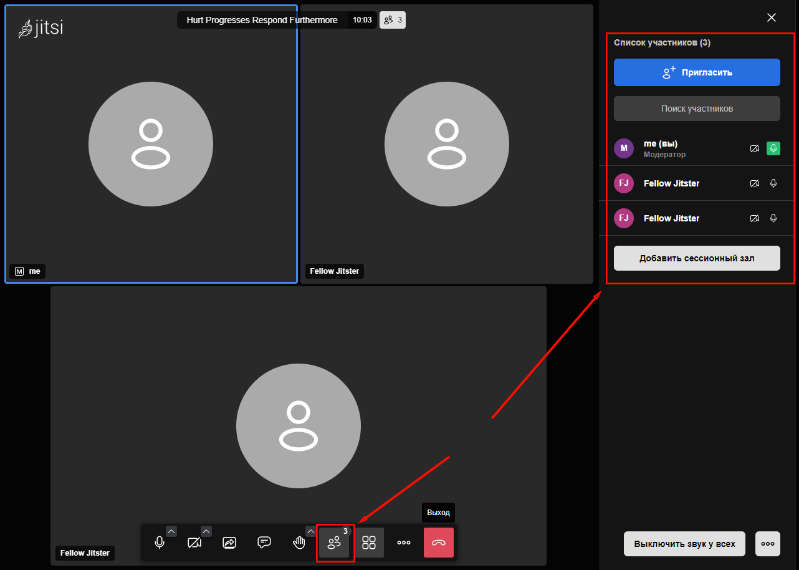The width and height of the screenshot is (799, 570).
Task: Click the participant count badge at top
Action: click(x=393, y=20)
